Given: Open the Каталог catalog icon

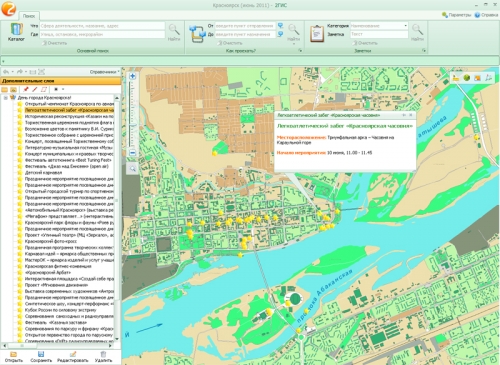Looking at the screenshot, I should pyautogui.click(x=16, y=32).
